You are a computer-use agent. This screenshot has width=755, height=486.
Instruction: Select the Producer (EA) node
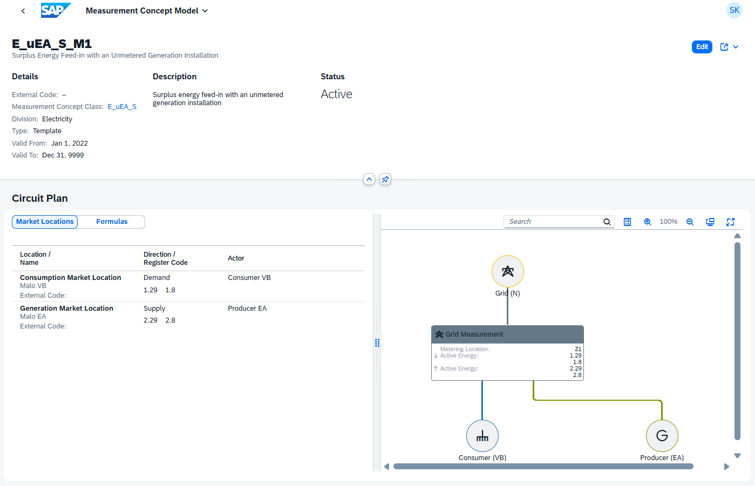click(x=662, y=436)
